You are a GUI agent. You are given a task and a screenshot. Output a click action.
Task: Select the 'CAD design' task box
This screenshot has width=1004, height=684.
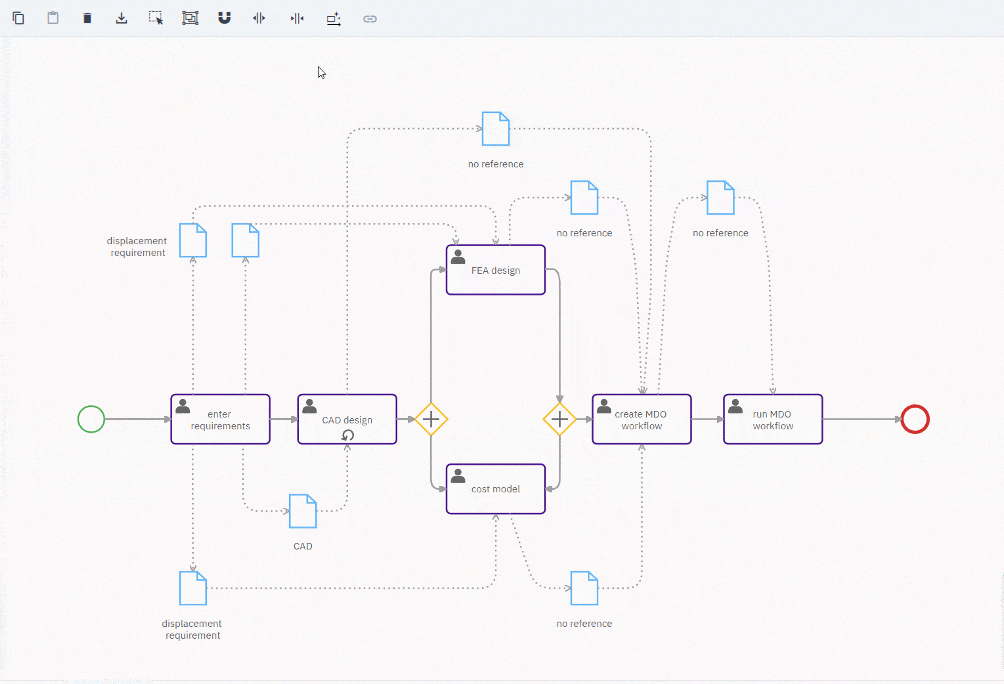click(x=347, y=419)
